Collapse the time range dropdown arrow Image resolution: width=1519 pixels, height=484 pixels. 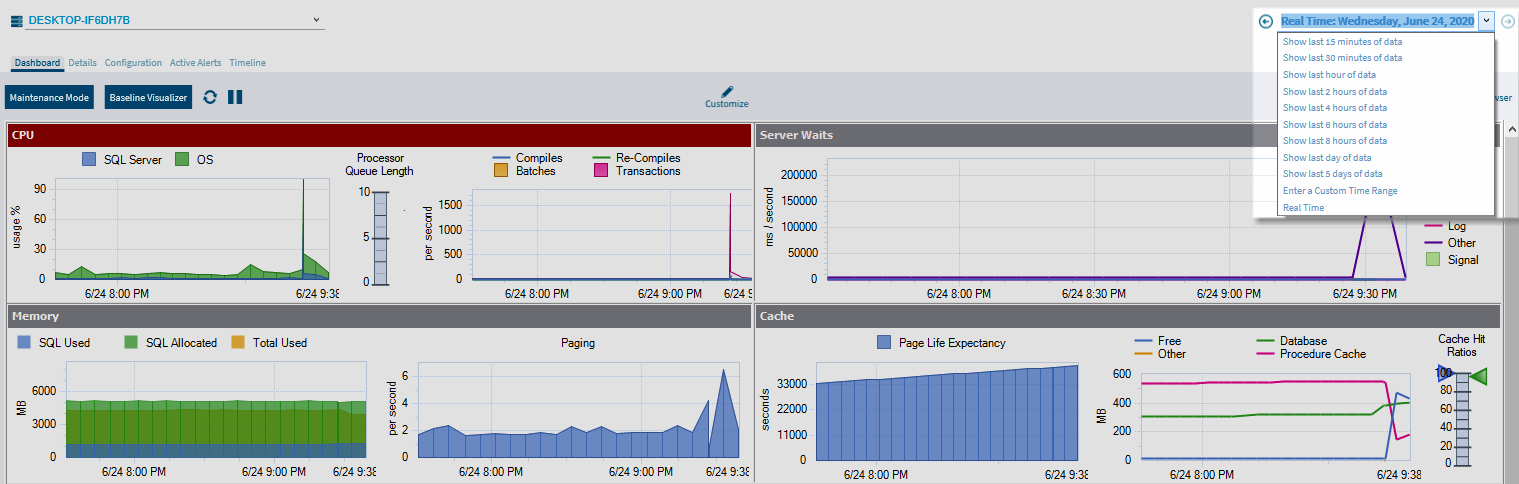click(1486, 21)
